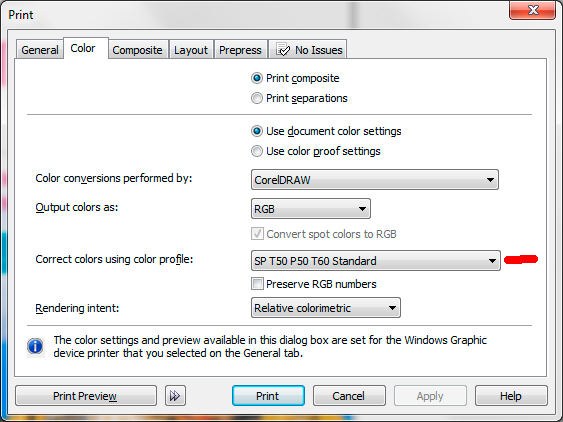This screenshot has height=422, width=563.
Task: Expand the Rendering intent dropdown
Action: click(326, 308)
